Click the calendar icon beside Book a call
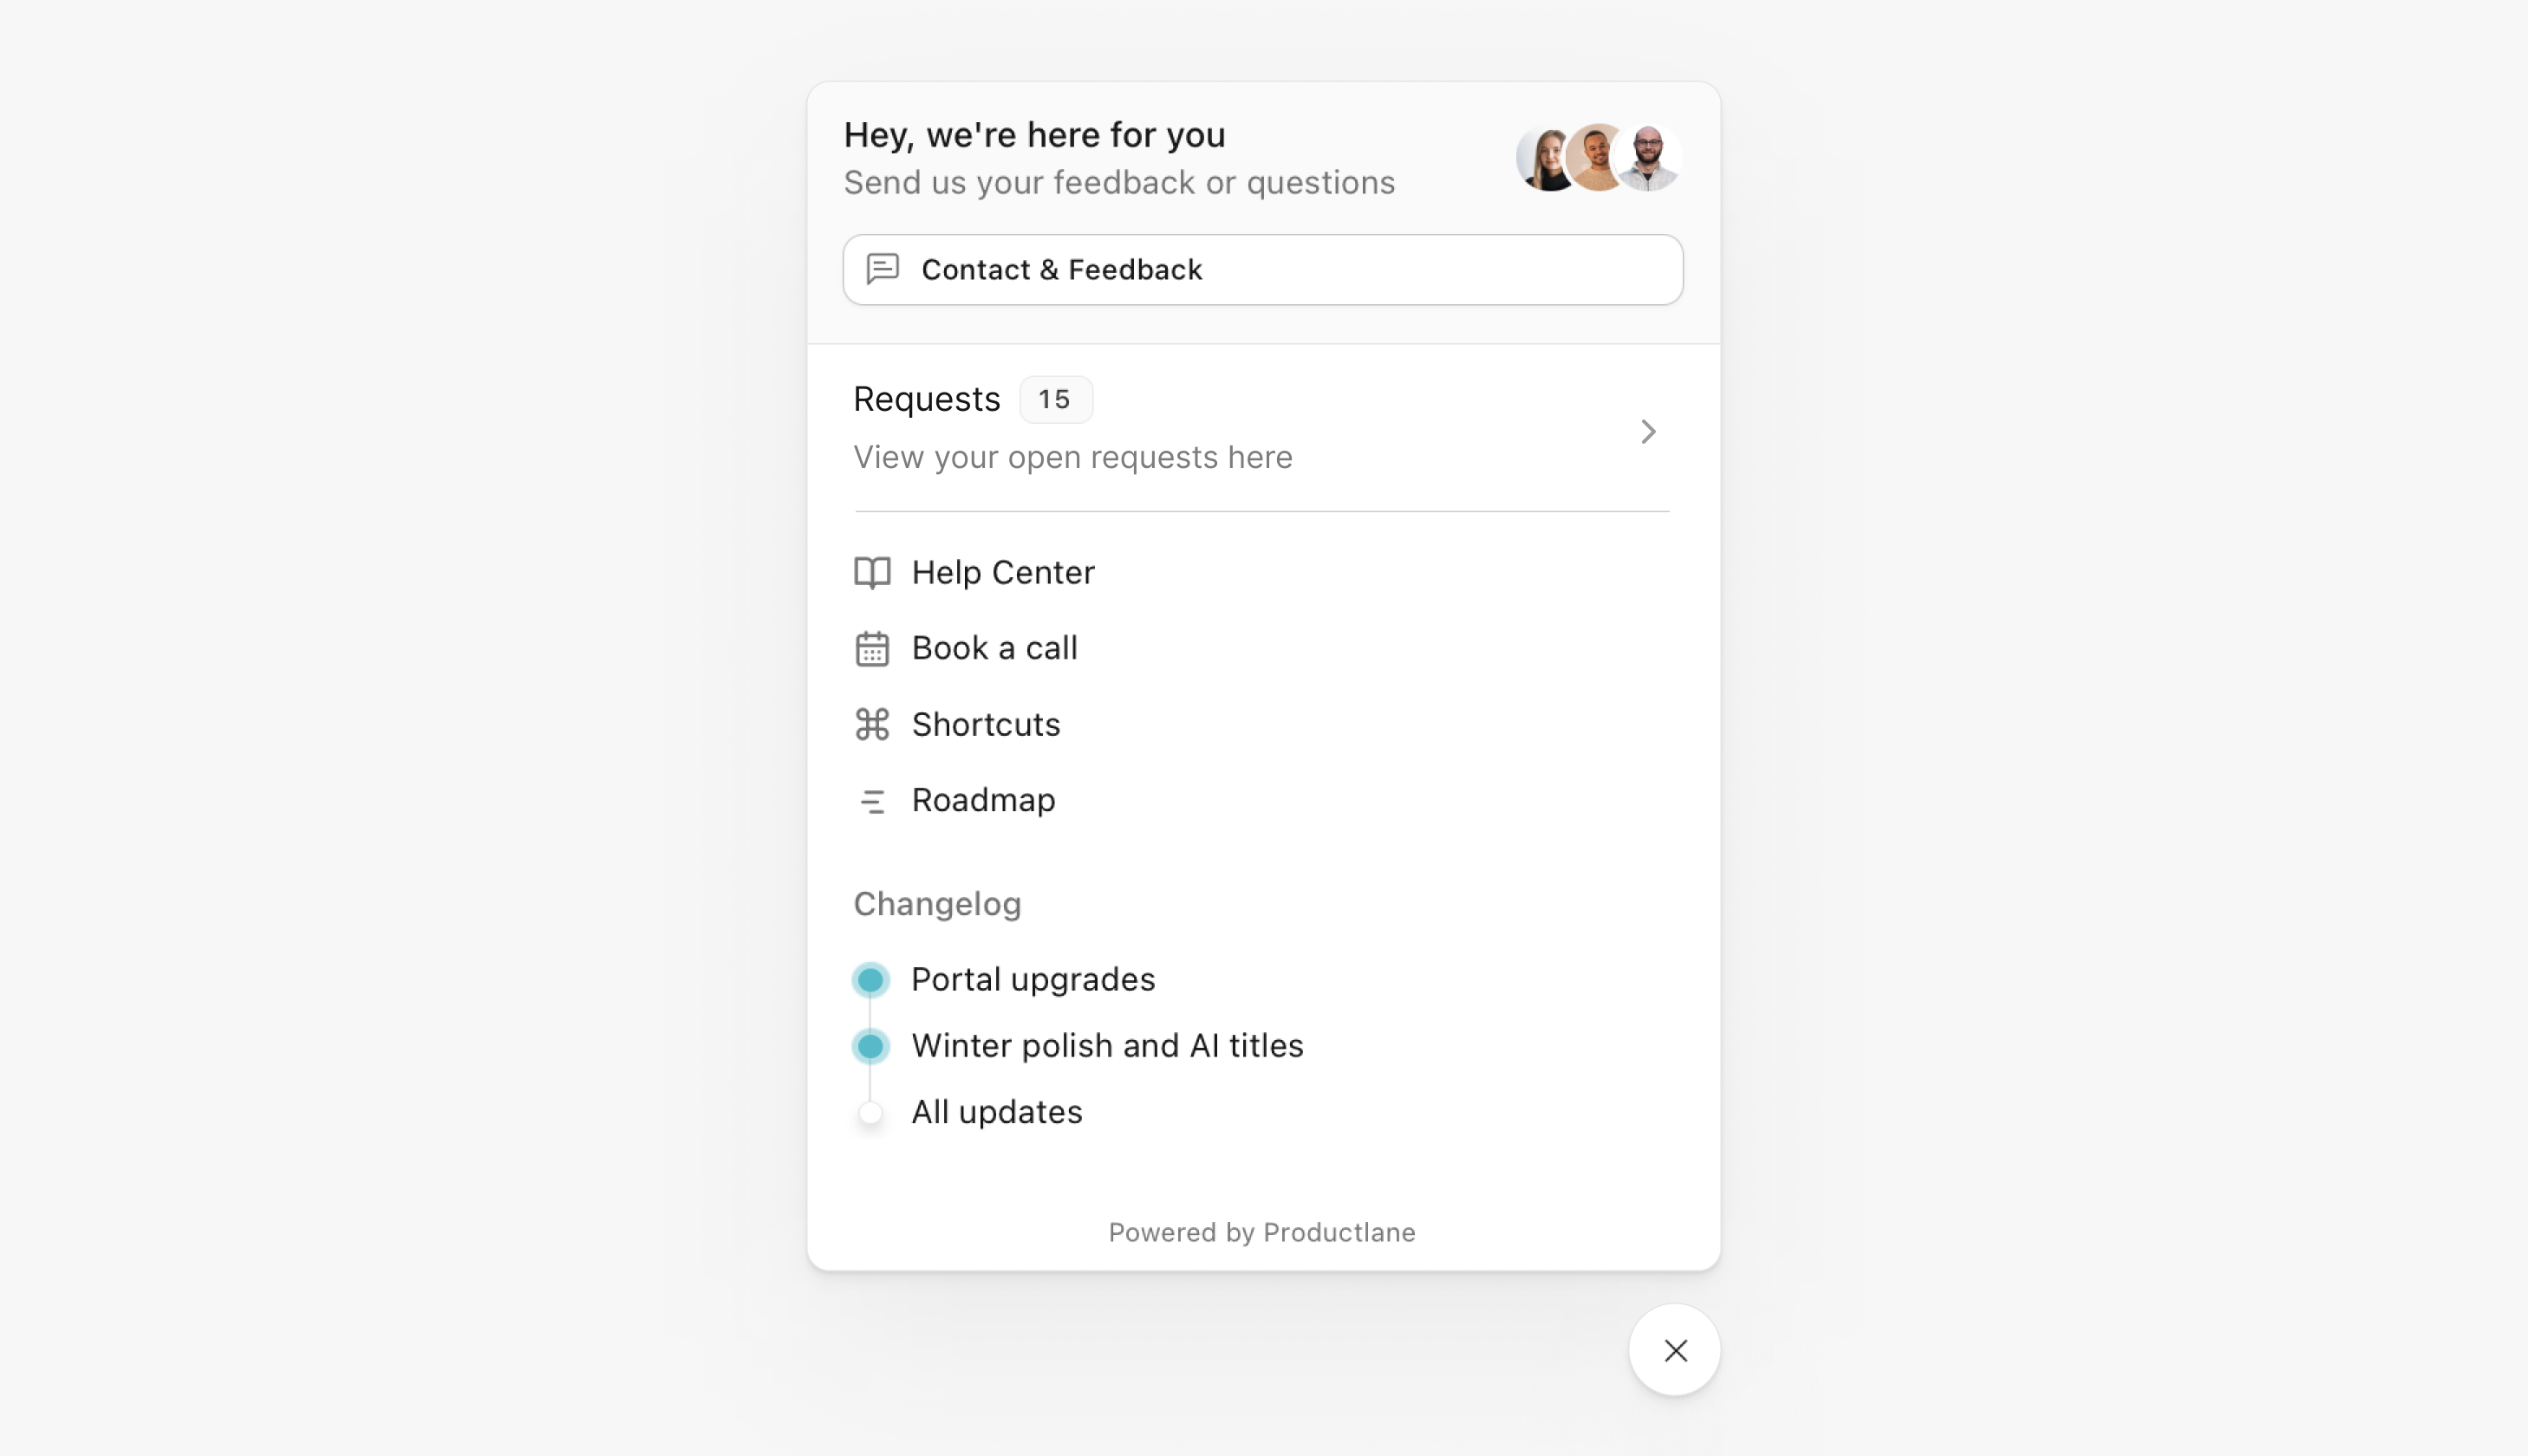The width and height of the screenshot is (2528, 1456). [872, 648]
